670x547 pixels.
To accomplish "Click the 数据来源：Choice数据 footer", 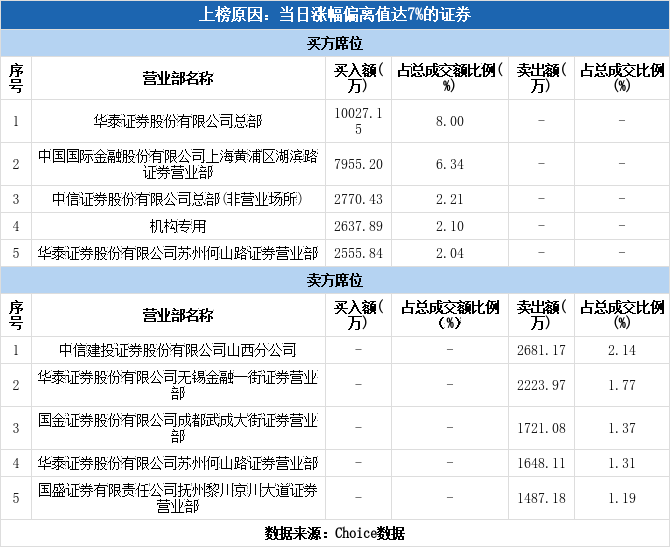I will (x=335, y=533).
